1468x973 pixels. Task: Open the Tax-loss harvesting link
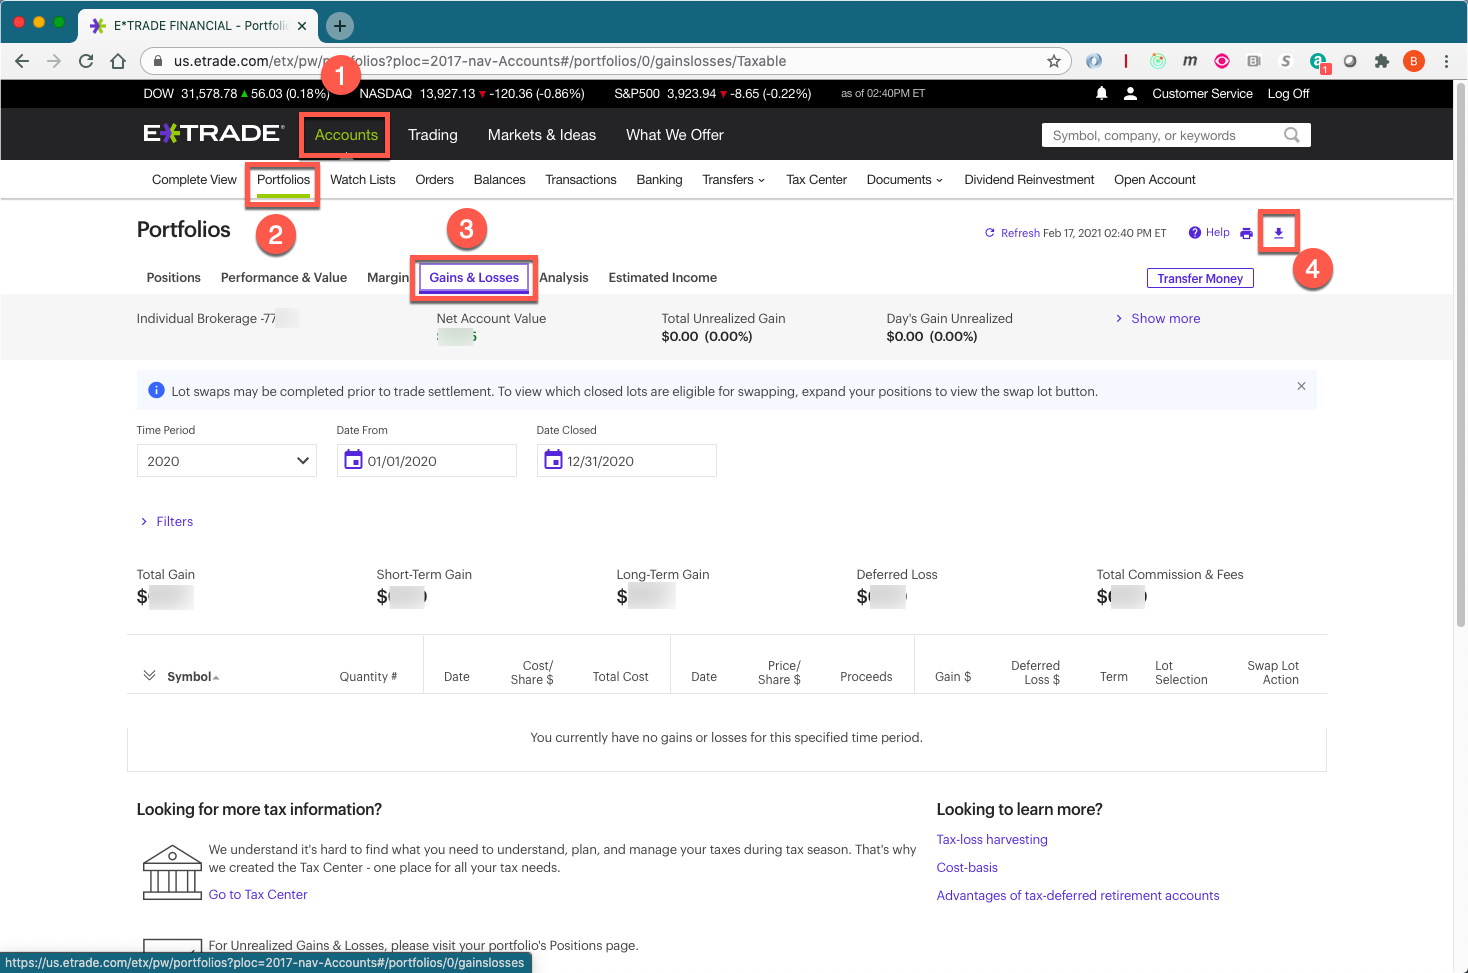click(x=992, y=840)
